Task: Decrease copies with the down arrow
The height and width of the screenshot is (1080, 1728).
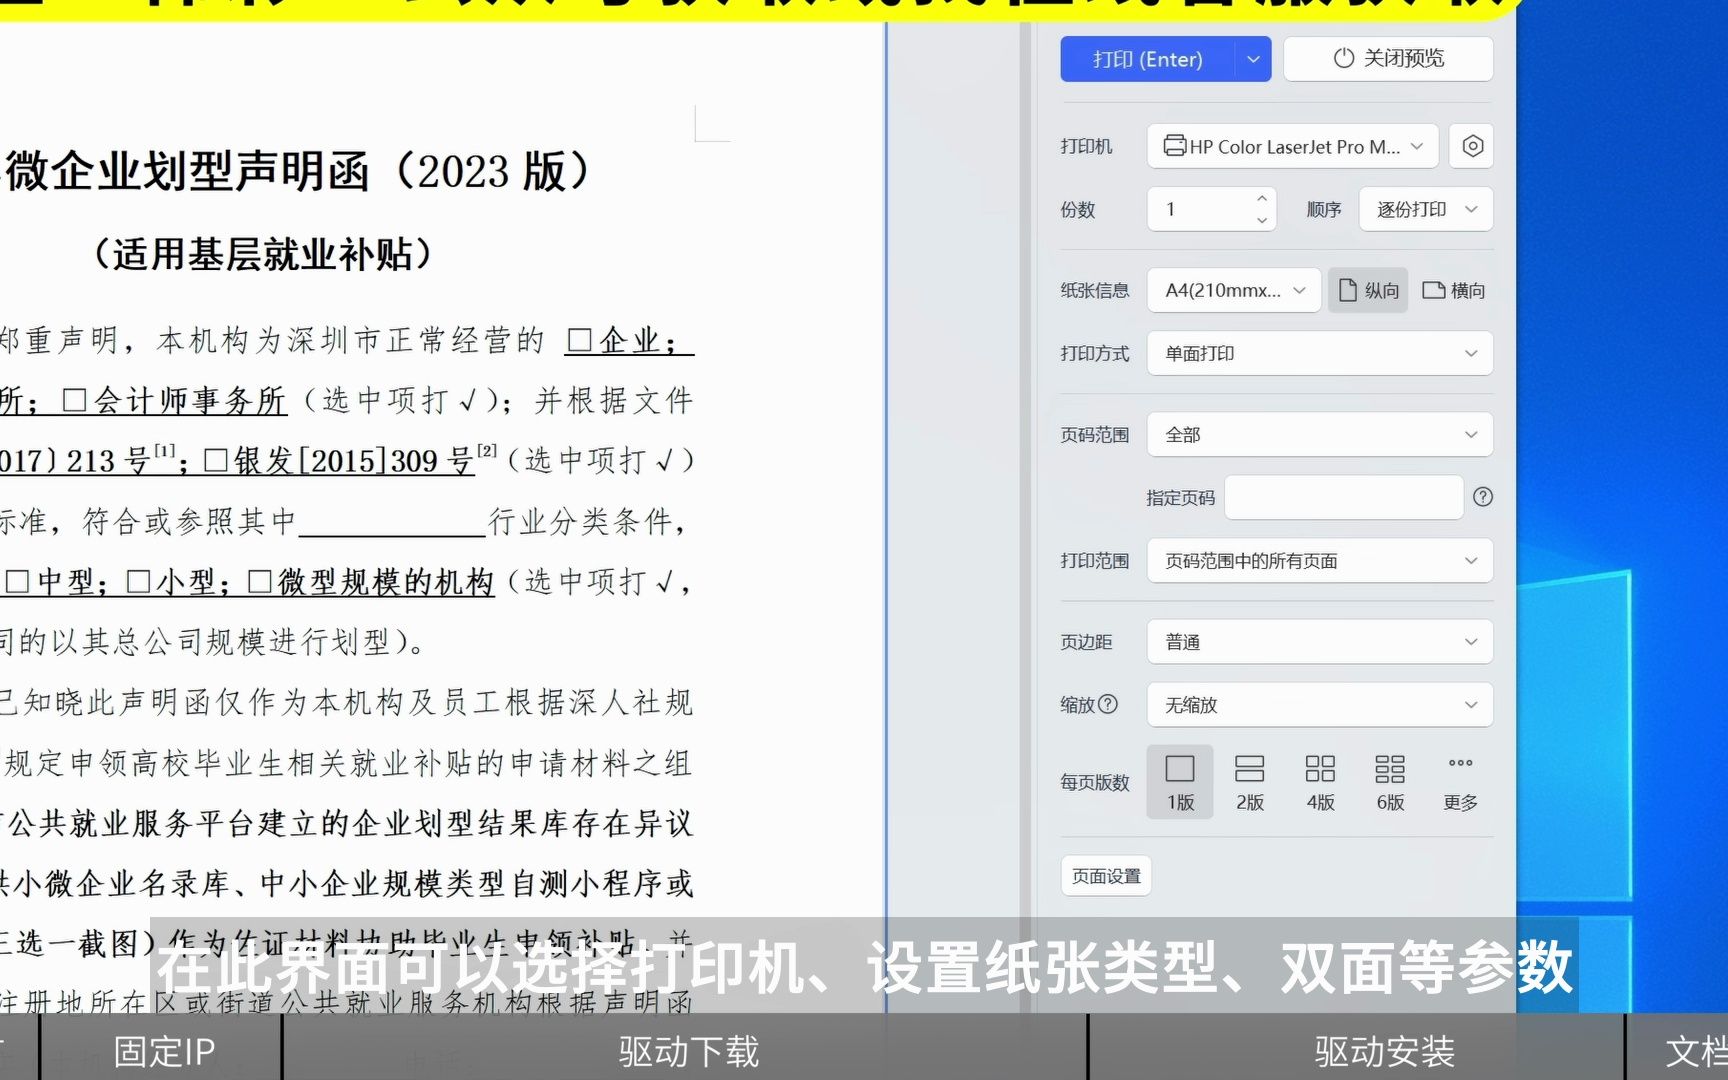Action: pyautogui.click(x=1262, y=220)
